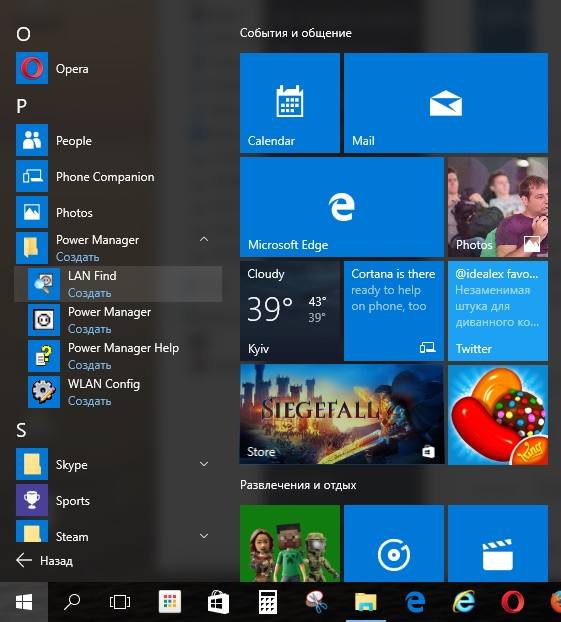561x622 pixels.
Task: Go back with the Назад button
Action: pyautogui.click(x=44, y=561)
